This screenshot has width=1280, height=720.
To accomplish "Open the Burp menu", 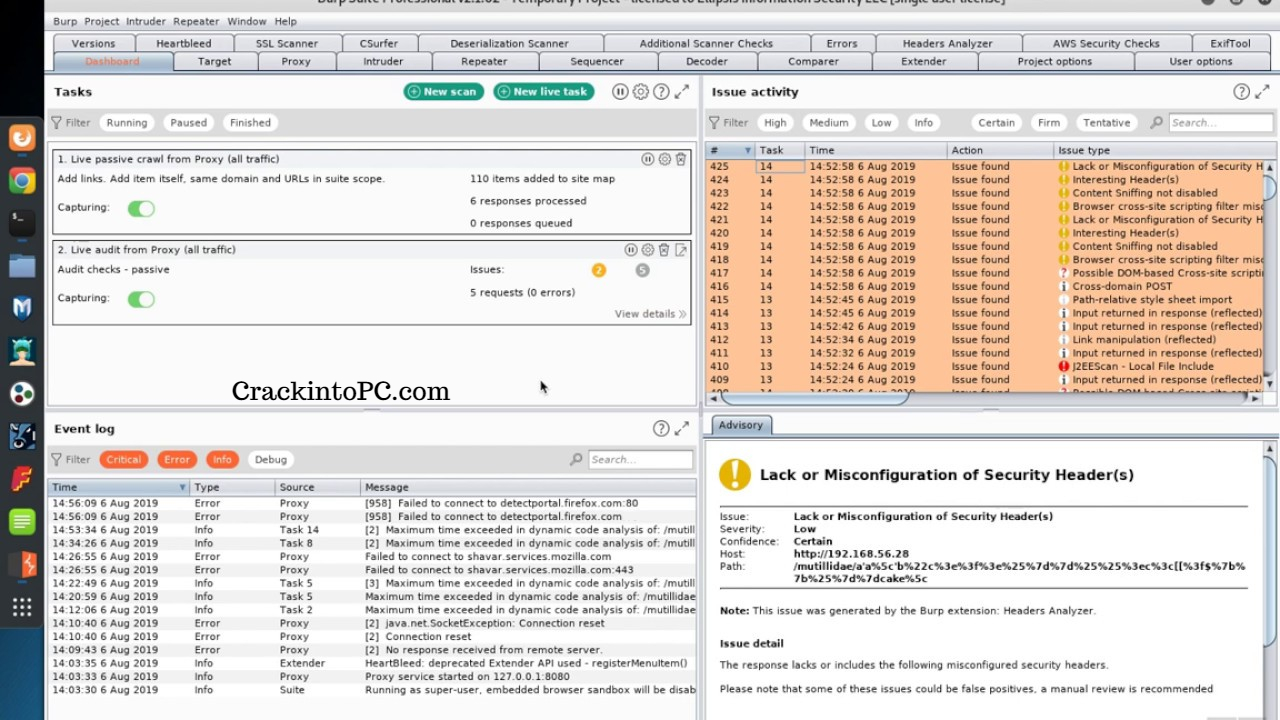I will [65, 21].
